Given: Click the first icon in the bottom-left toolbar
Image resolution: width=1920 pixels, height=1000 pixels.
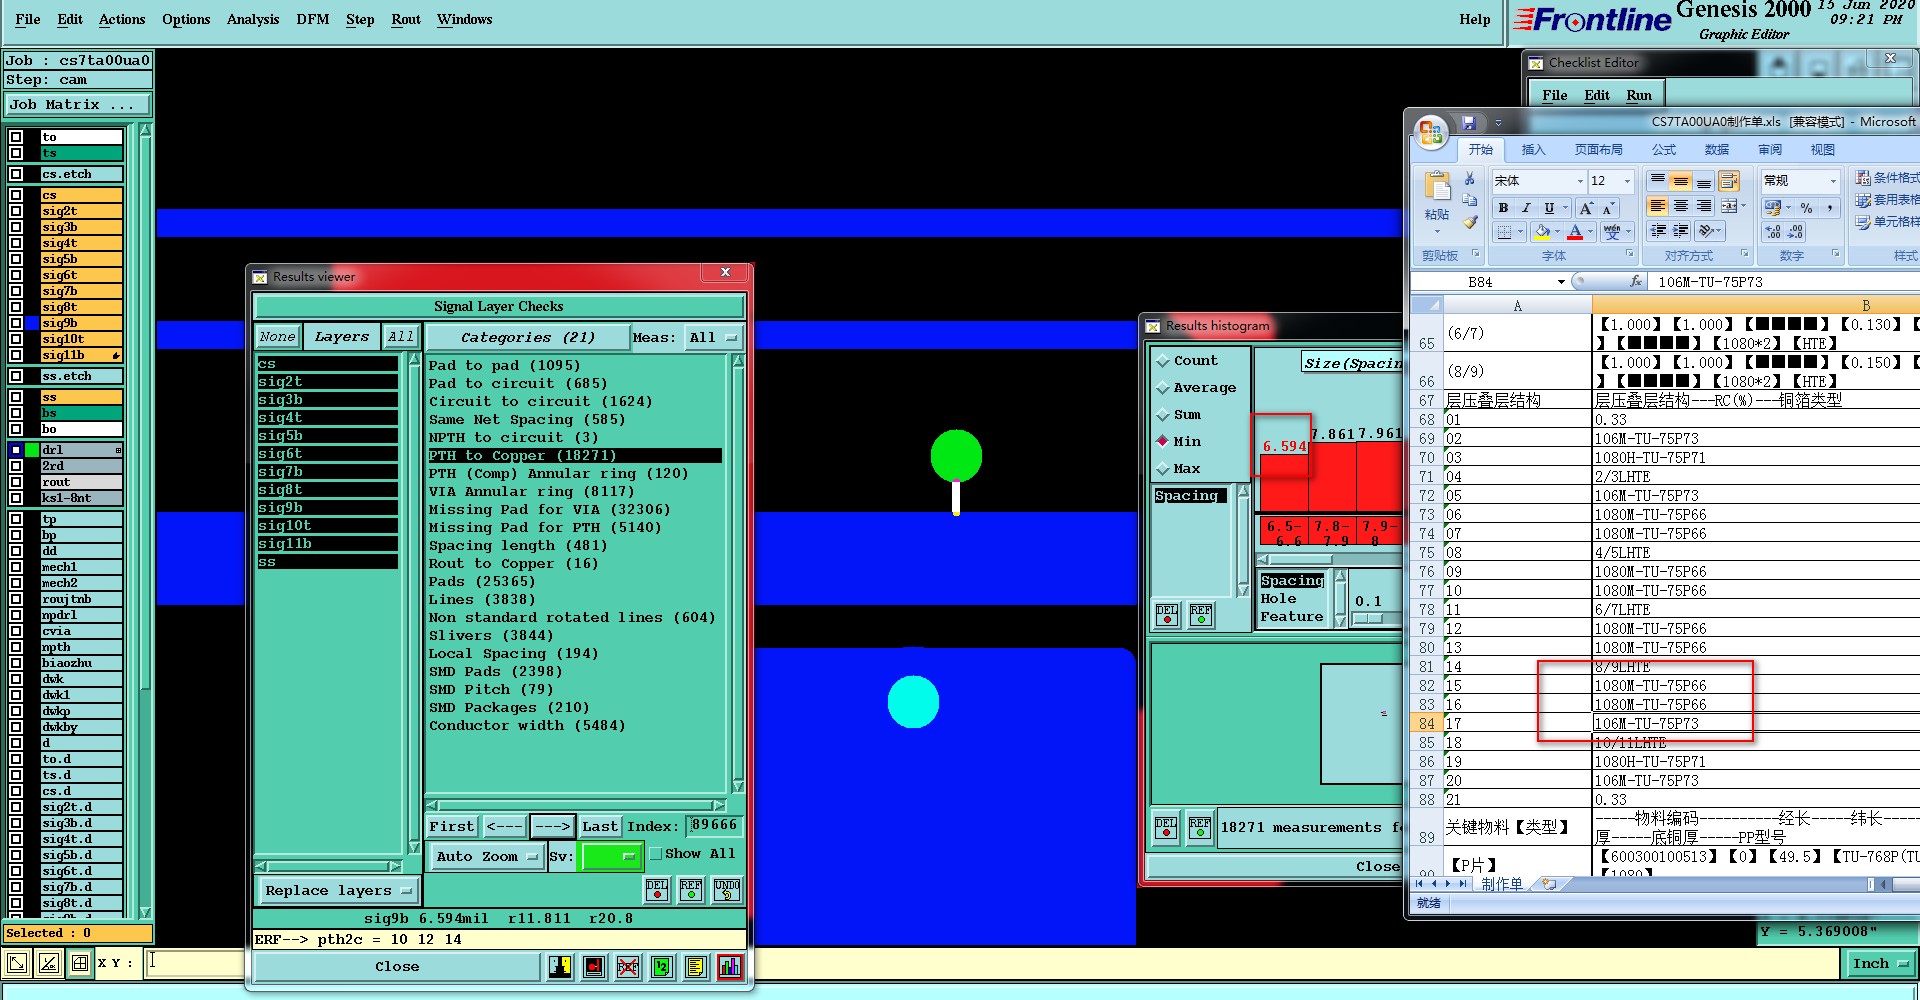Looking at the screenshot, I should (17, 964).
